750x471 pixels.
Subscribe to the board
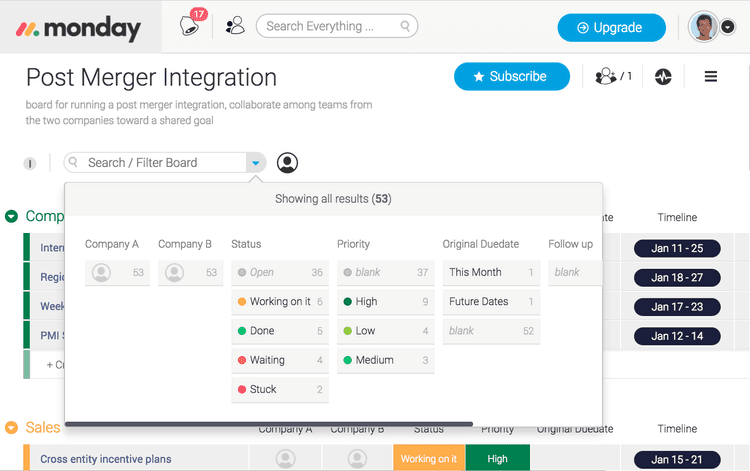(x=512, y=77)
